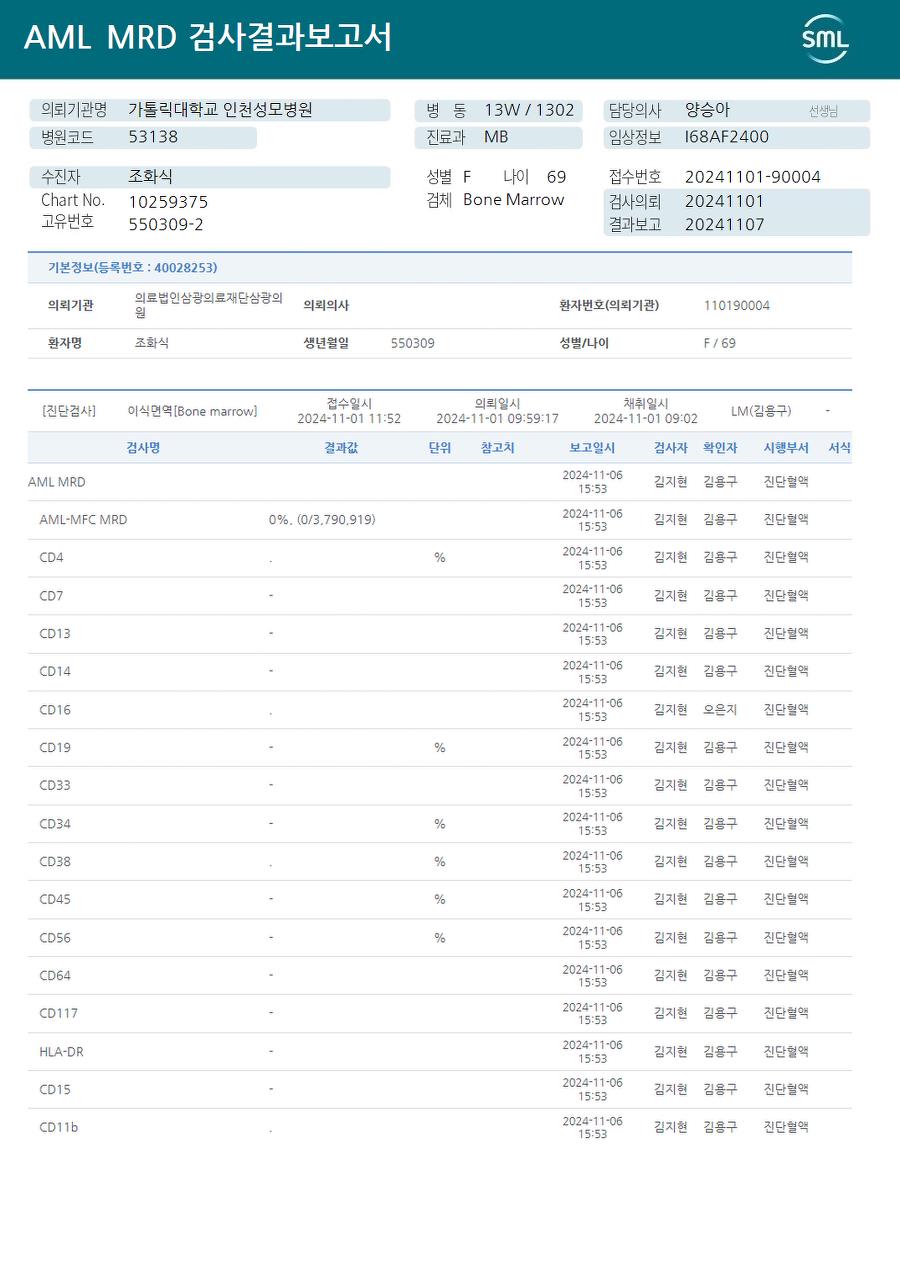
Task: Click test request date 20241101
Action: 724,201
